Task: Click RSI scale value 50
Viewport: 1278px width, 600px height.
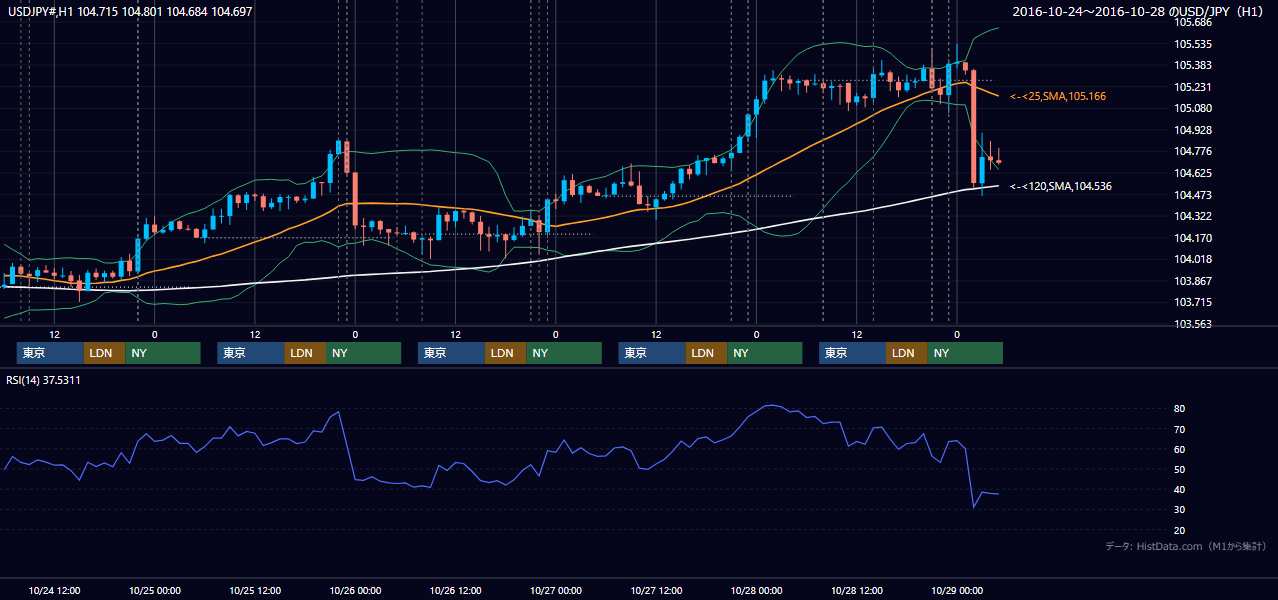Action: (1180, 469)
